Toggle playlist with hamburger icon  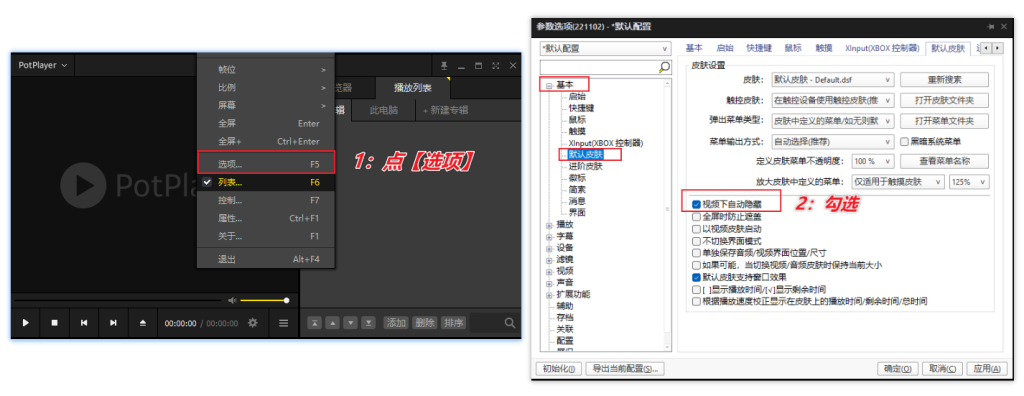pyautogui.click(x=283, y=323)
